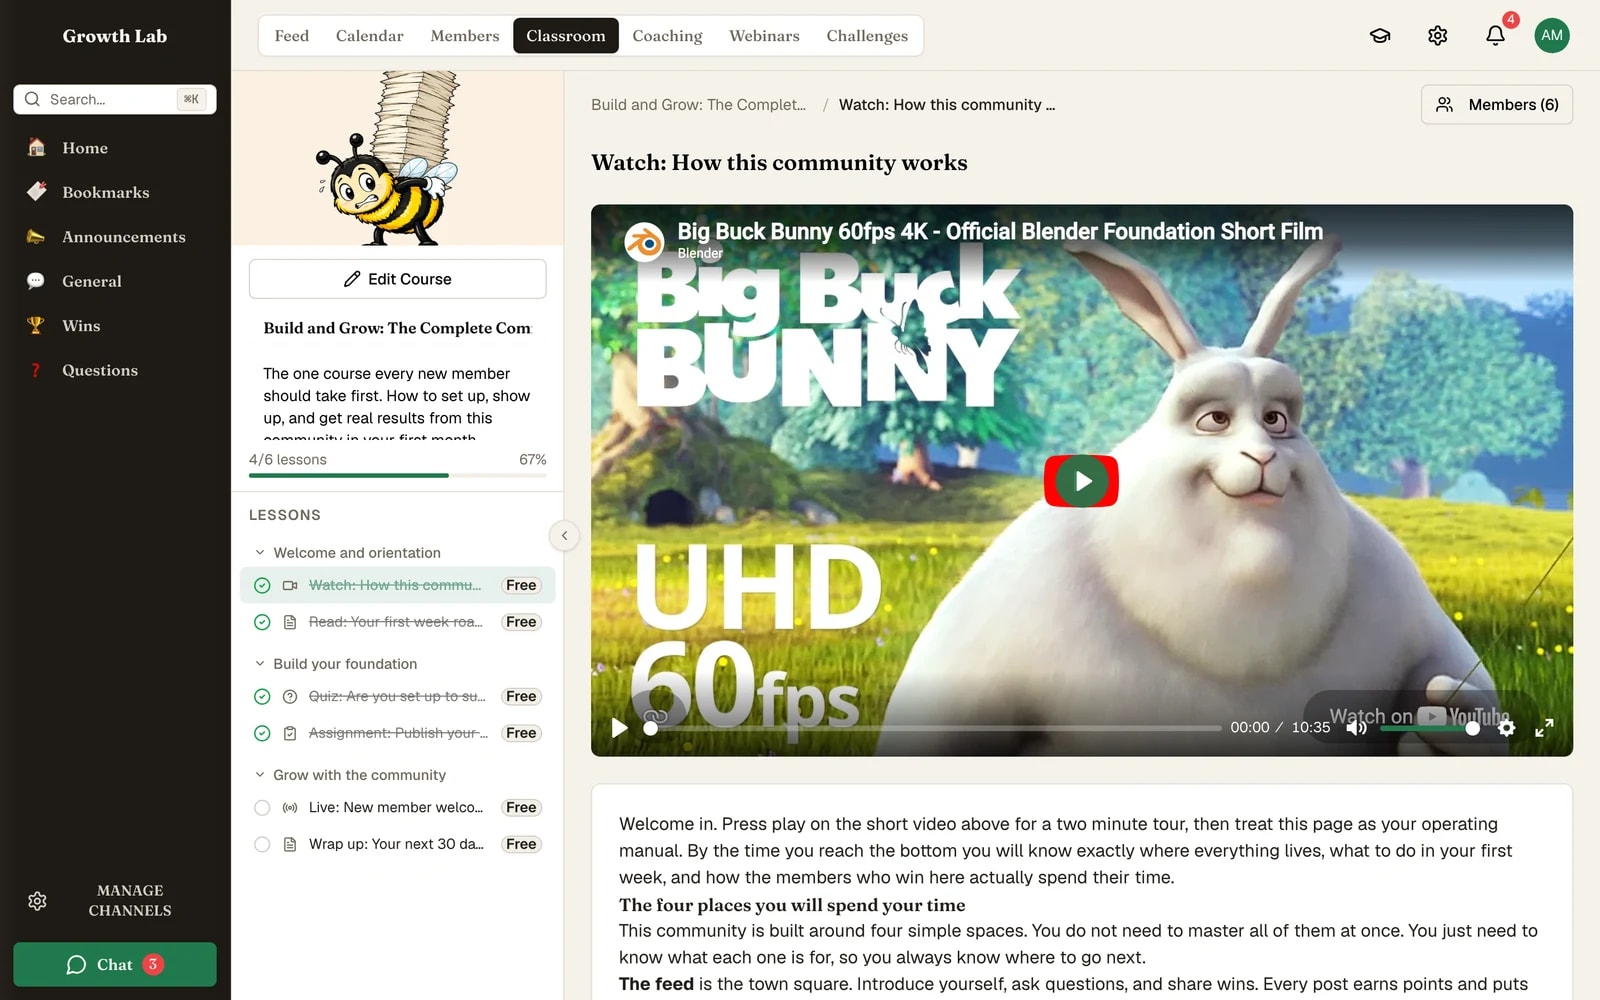1600x1000 pixels.
Task: Click the red YouTube play button on video
Action: pyautogui.click(x=1081, y=481)
